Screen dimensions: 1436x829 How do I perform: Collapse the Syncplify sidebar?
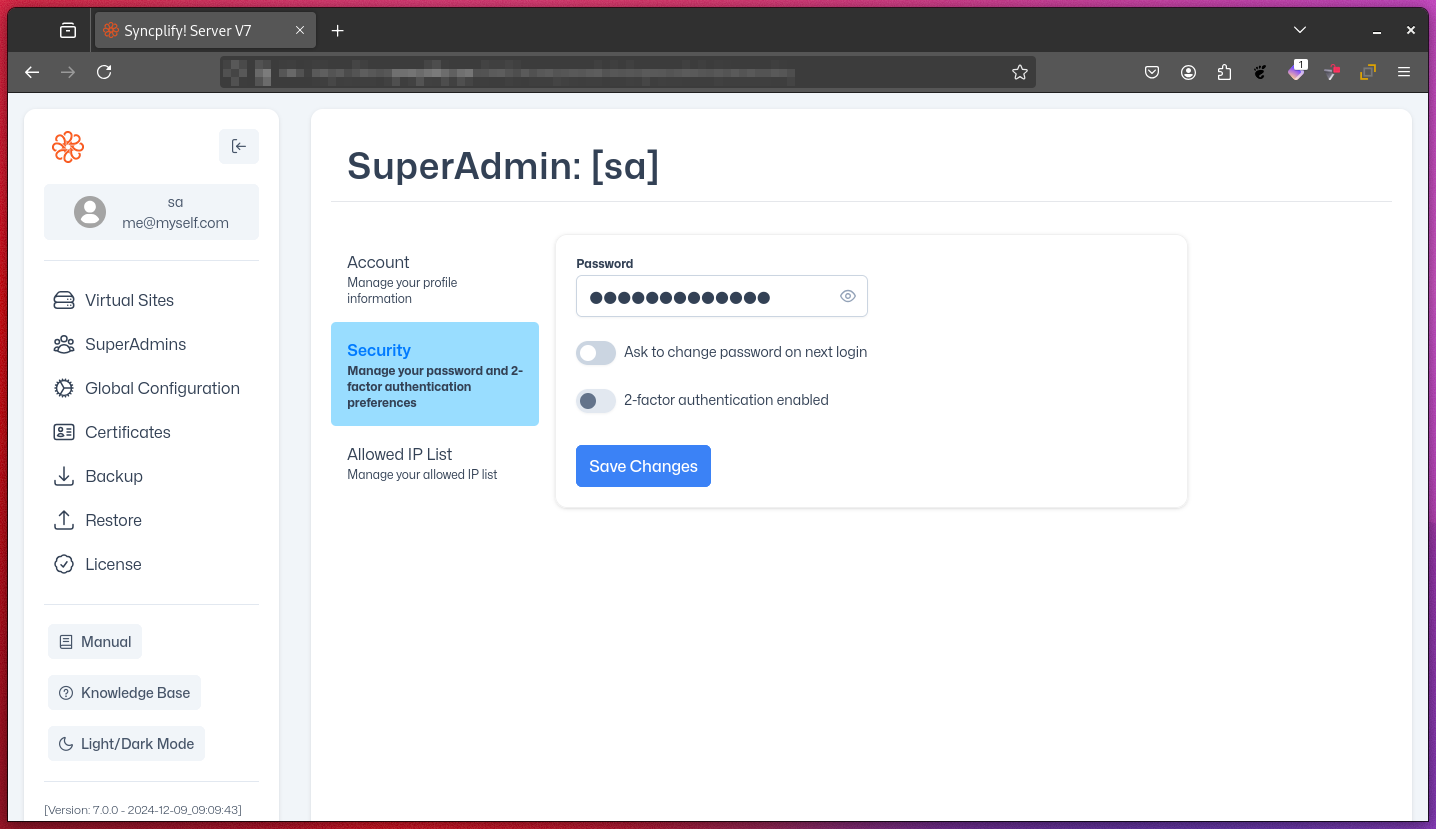[239, 146]
